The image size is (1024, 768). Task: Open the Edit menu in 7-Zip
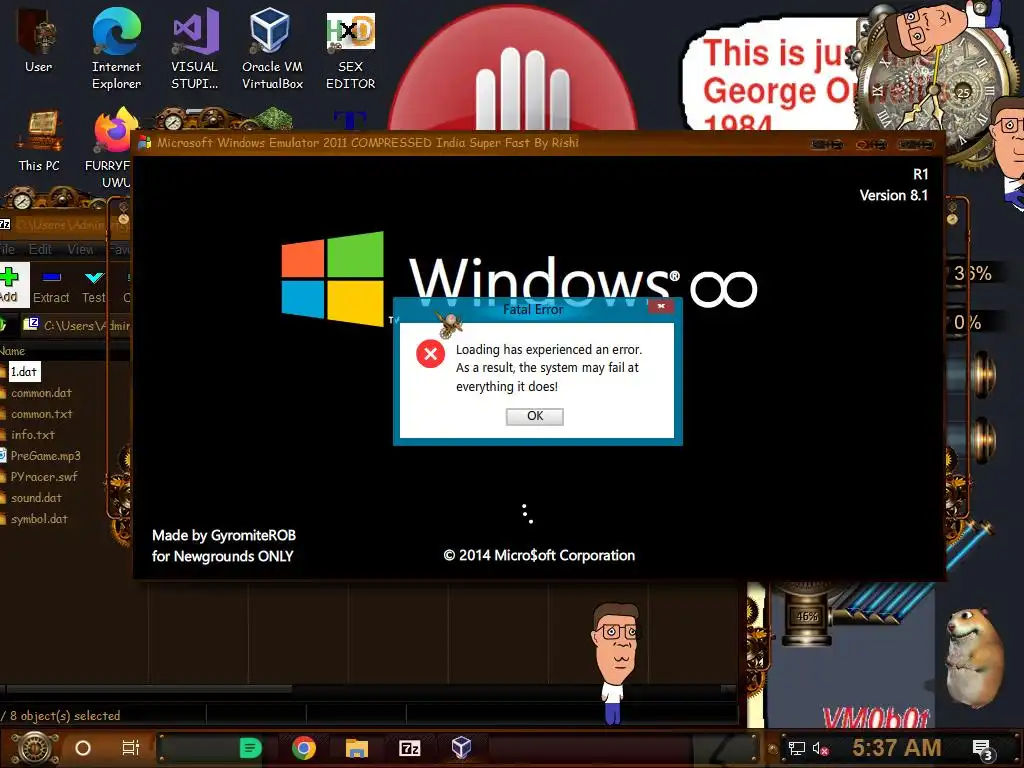point(40,249)
